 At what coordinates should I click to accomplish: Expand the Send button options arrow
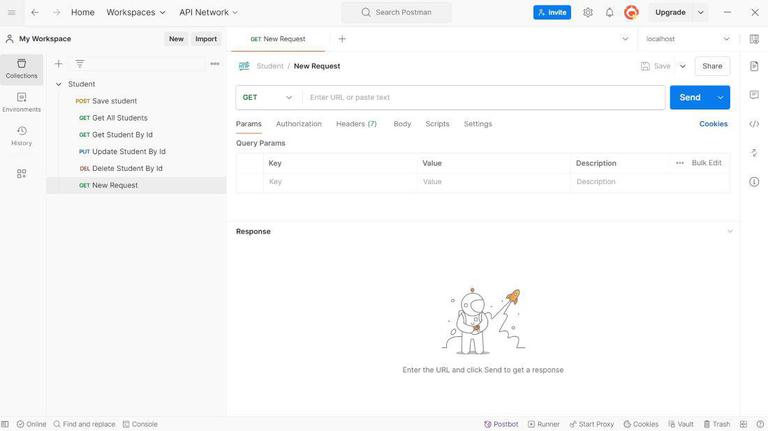tap(720, 97)
